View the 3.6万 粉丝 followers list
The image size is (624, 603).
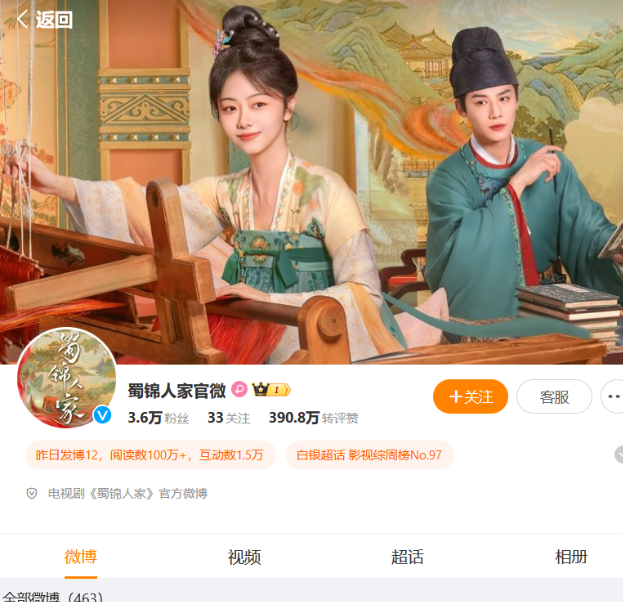point(158,418)
